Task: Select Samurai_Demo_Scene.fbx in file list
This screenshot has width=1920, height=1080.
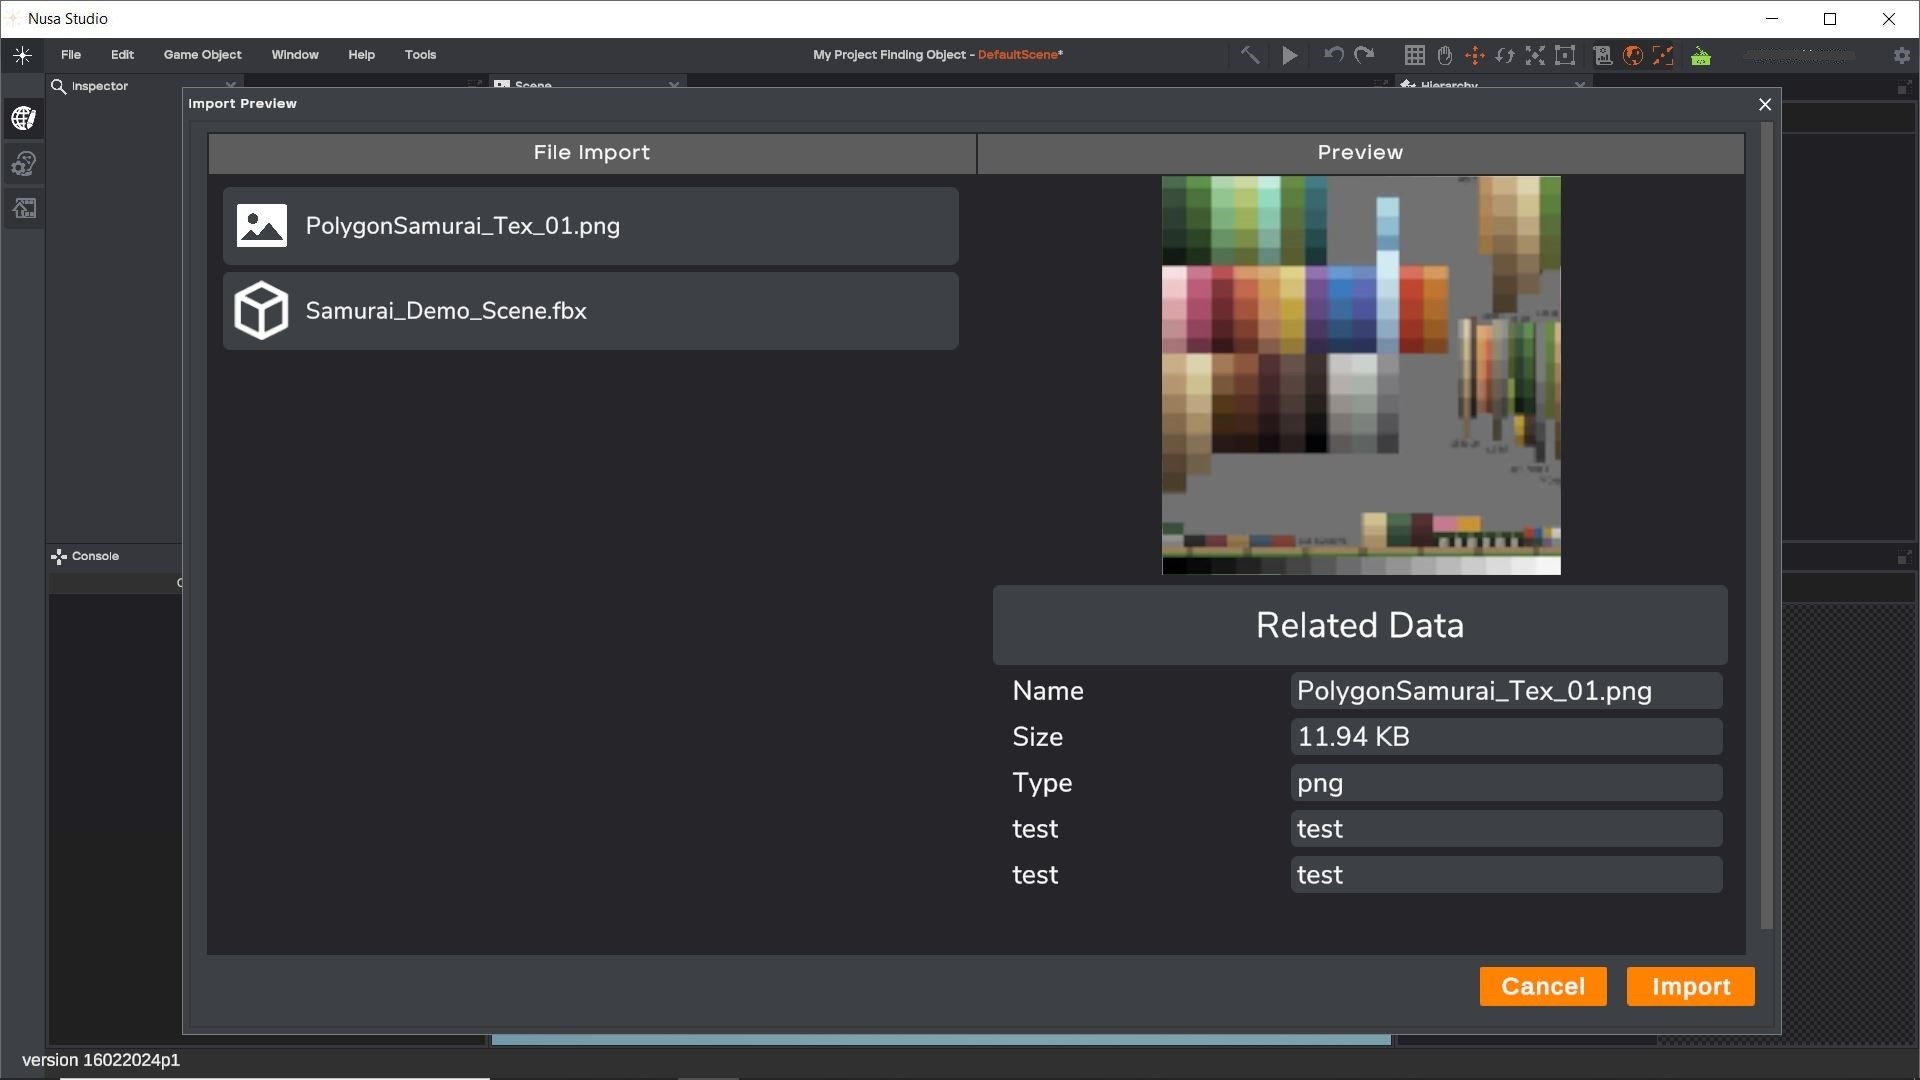Action: pos(590,311)
